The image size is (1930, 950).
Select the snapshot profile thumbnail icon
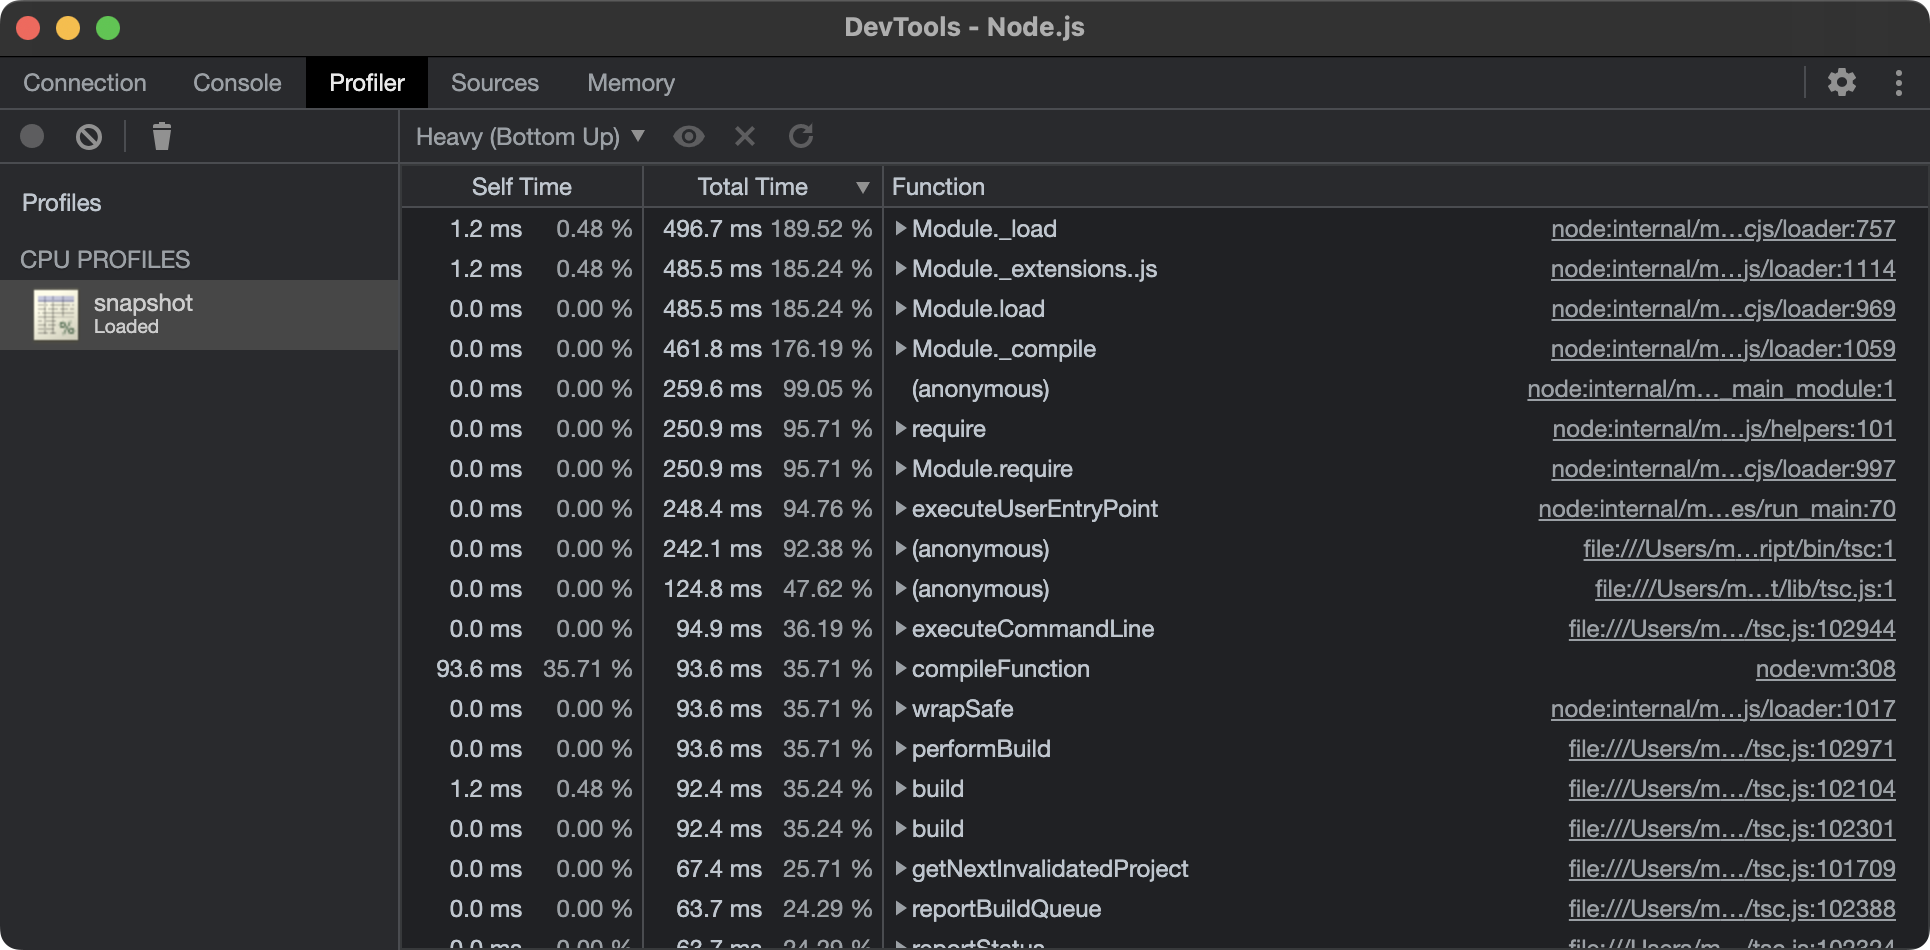(x=55, y=315)
